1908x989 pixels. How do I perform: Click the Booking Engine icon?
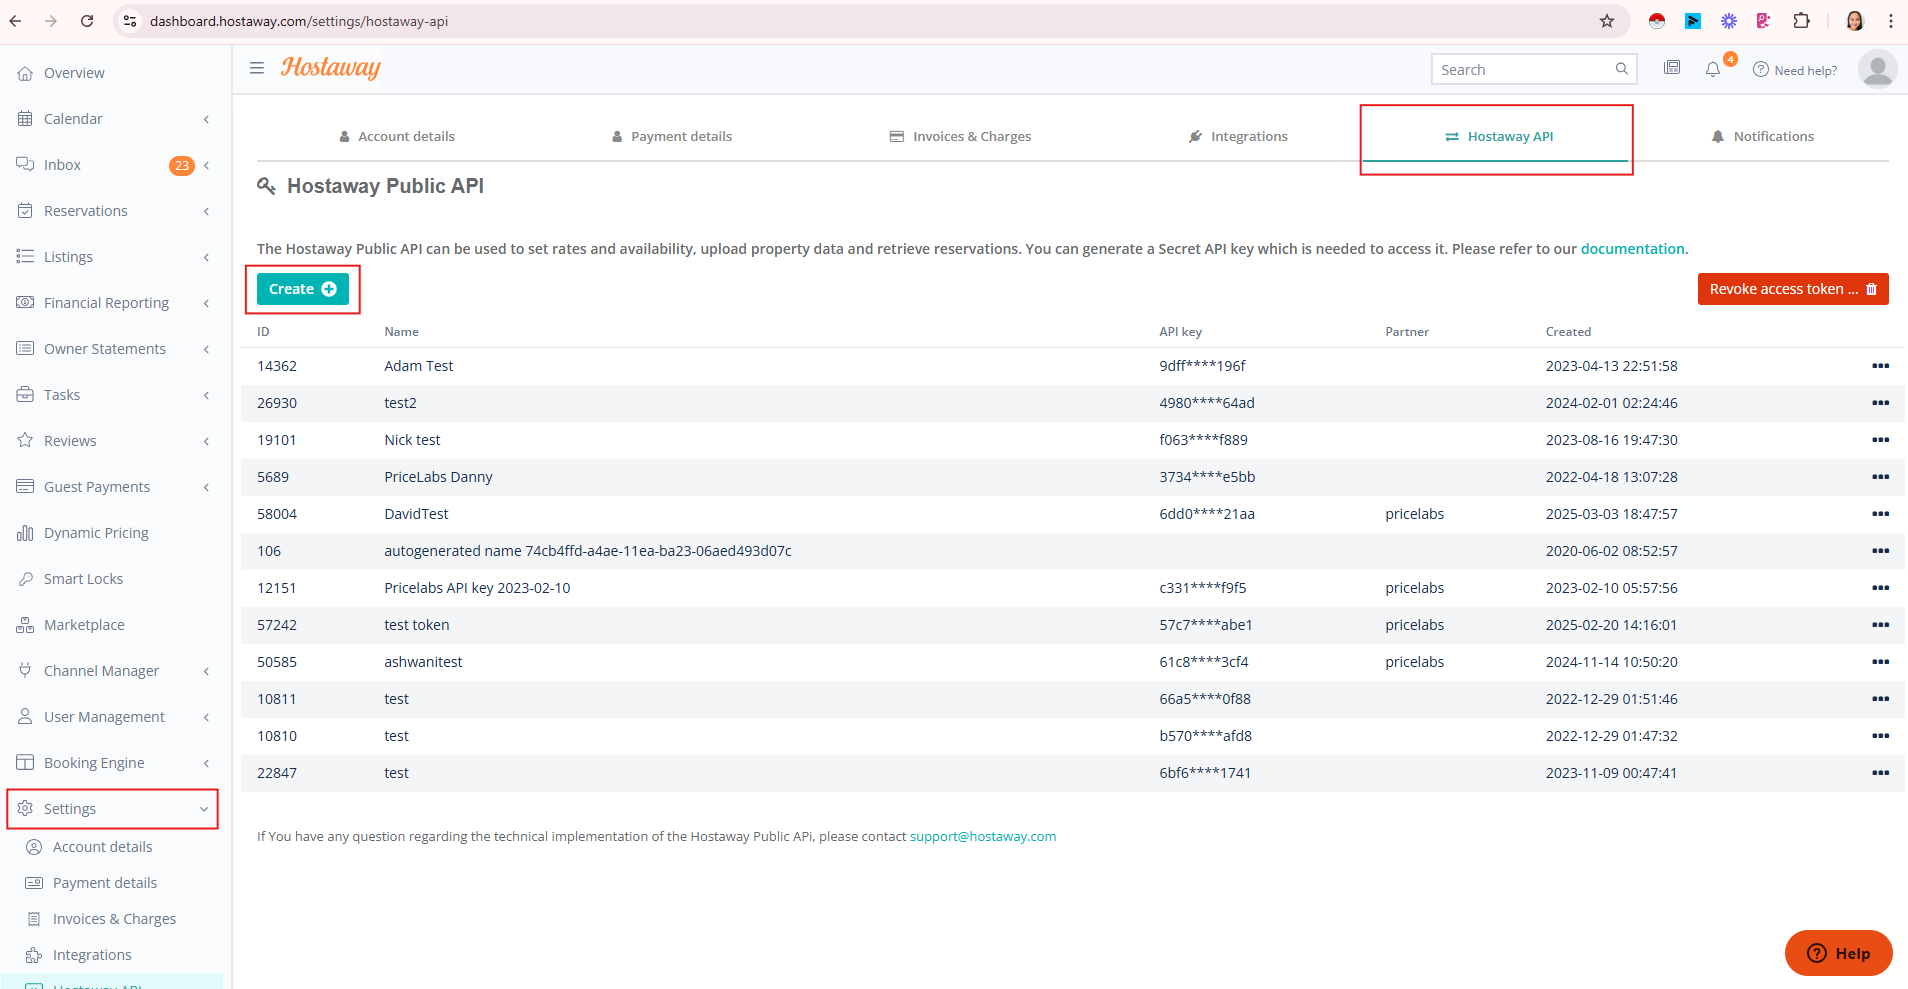[x=25, y=763]
